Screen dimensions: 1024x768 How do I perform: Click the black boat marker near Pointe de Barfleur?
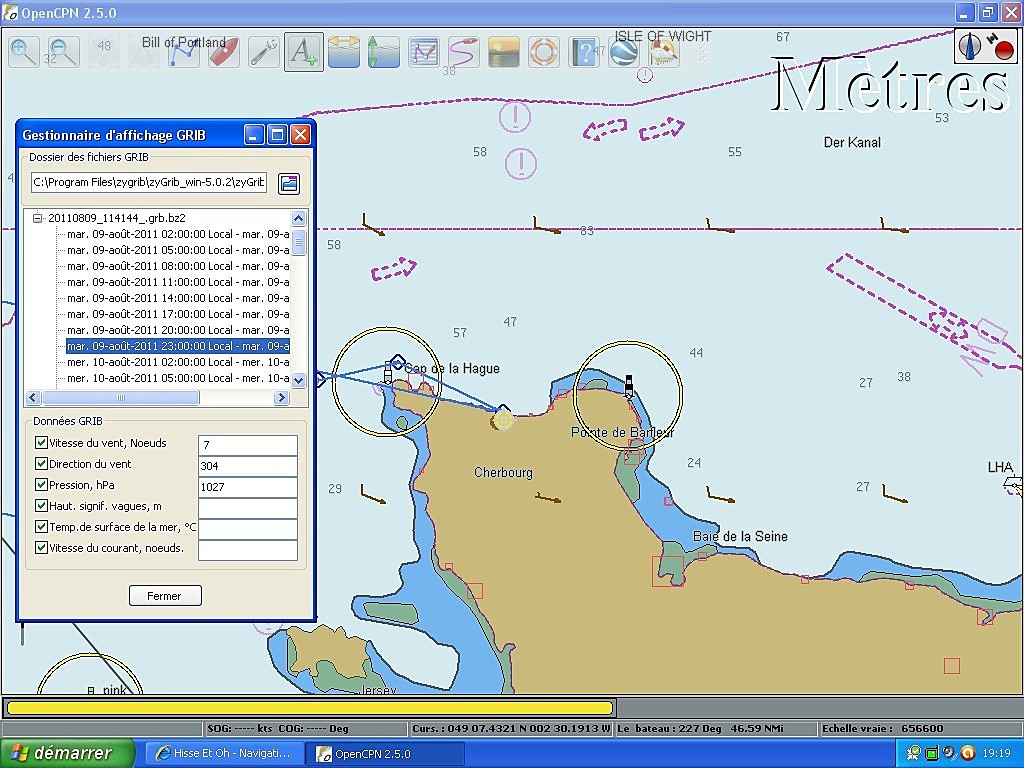pyautogui.click(x=629, y=386)
